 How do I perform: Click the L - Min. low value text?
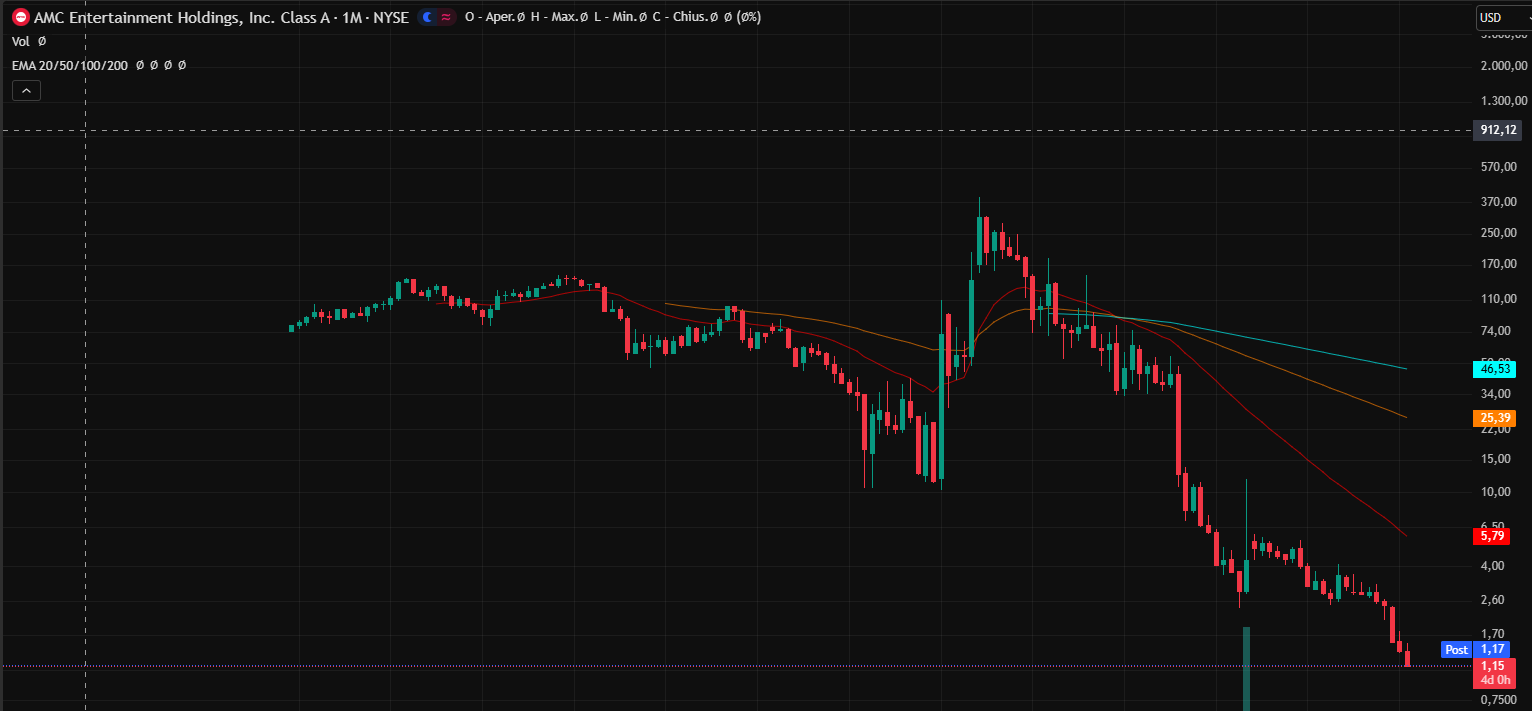pos(622,17)
